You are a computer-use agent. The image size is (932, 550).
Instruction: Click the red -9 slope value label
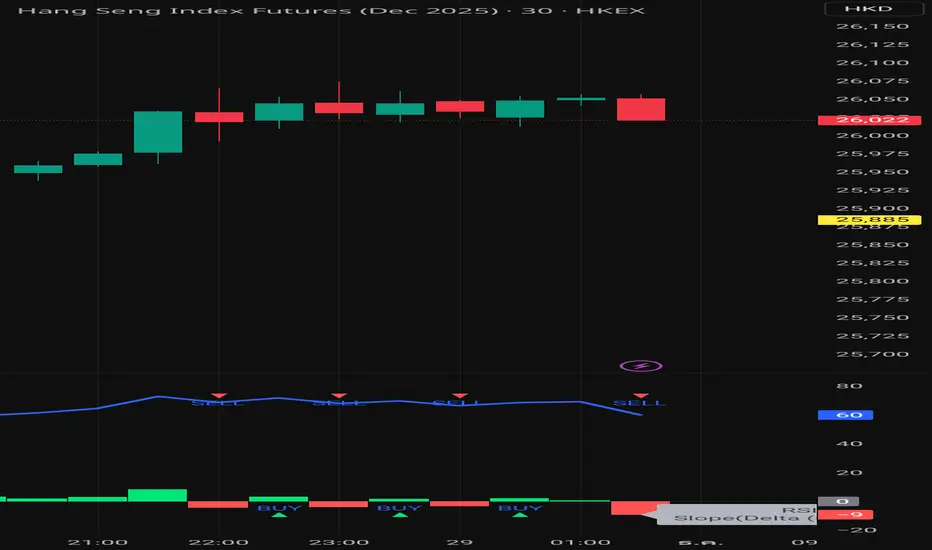click(845, 515)
